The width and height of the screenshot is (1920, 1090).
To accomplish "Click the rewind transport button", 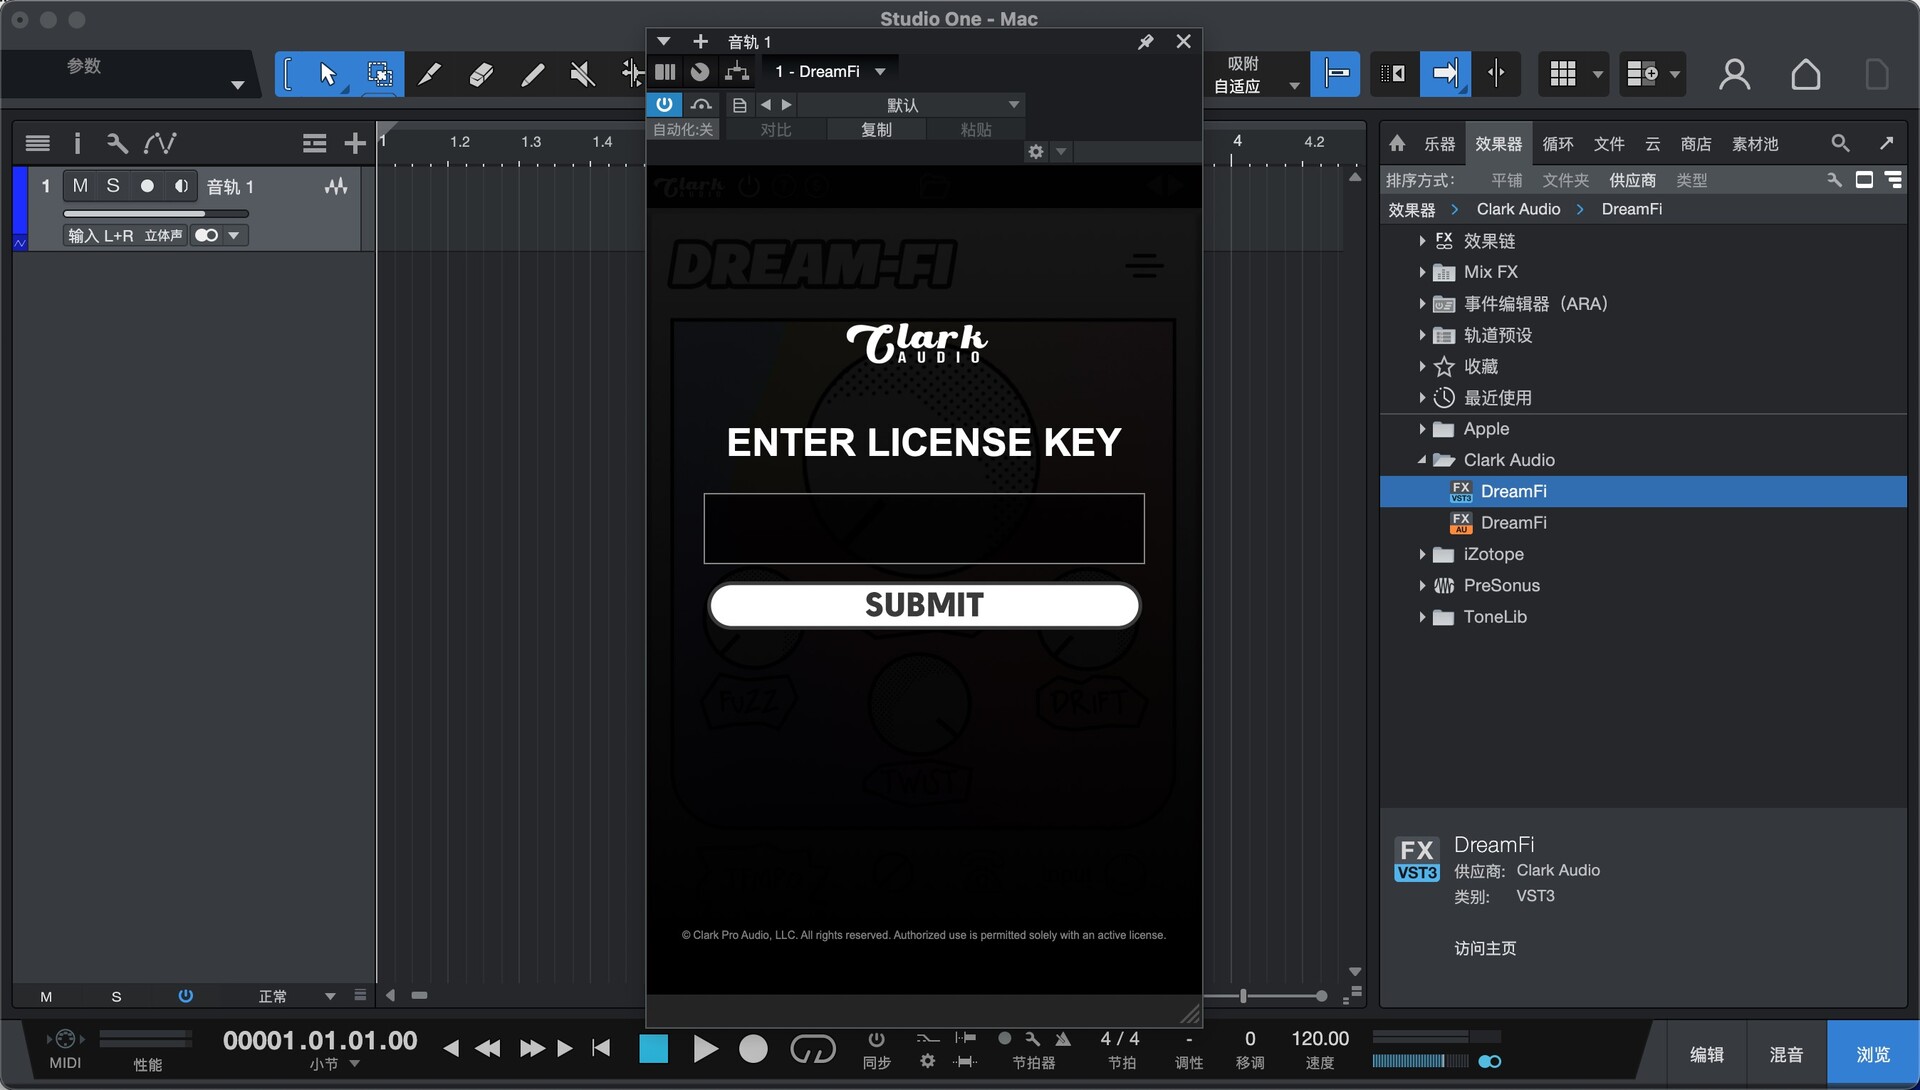I will [x=487, y=1048].
